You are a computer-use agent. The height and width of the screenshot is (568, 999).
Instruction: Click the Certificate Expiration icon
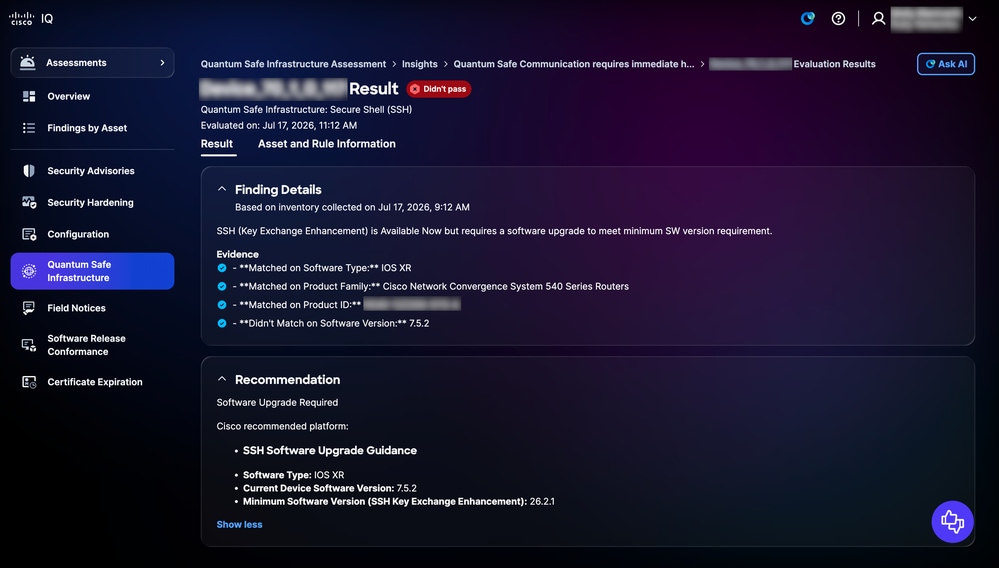29,382
